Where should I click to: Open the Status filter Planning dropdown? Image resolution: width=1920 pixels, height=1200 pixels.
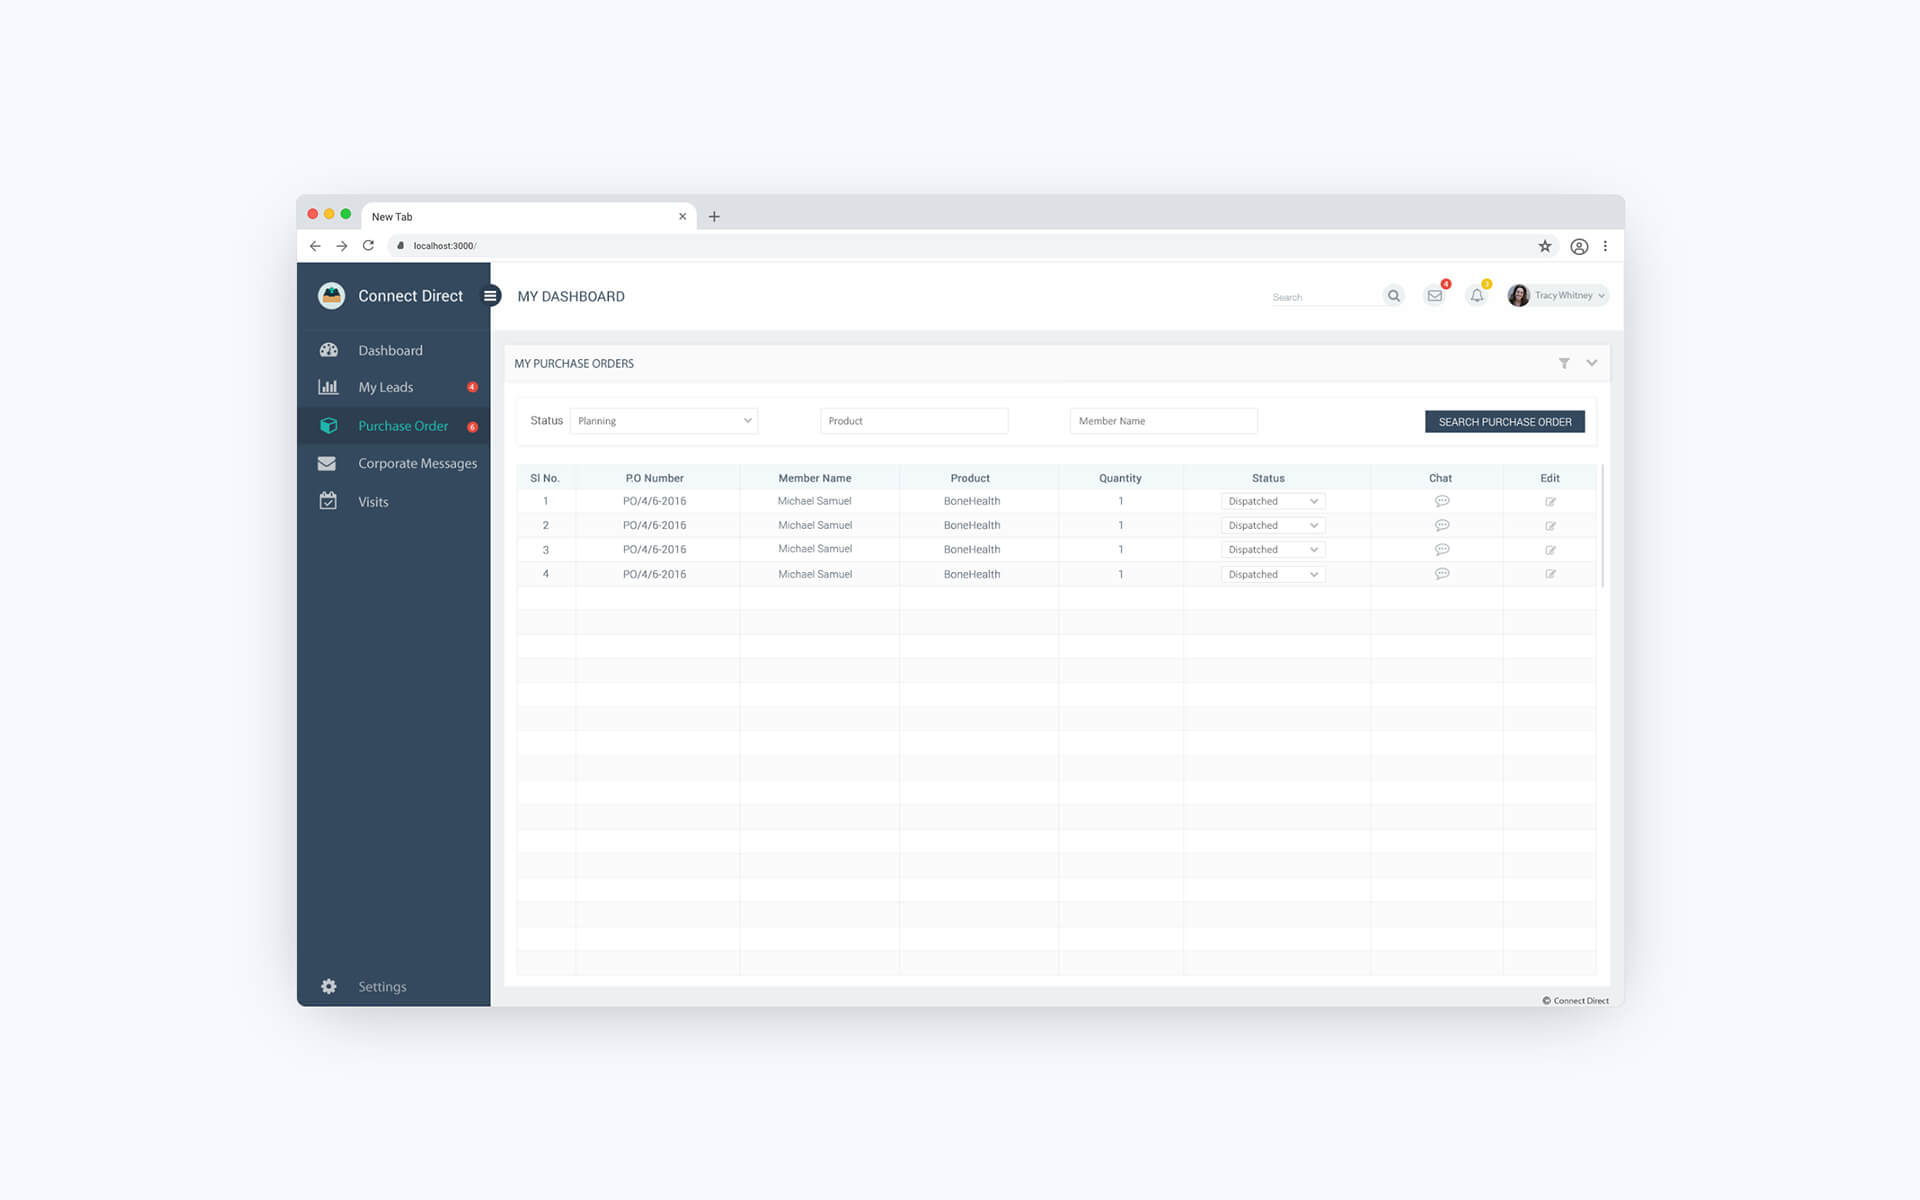click(x=664, y=421)
